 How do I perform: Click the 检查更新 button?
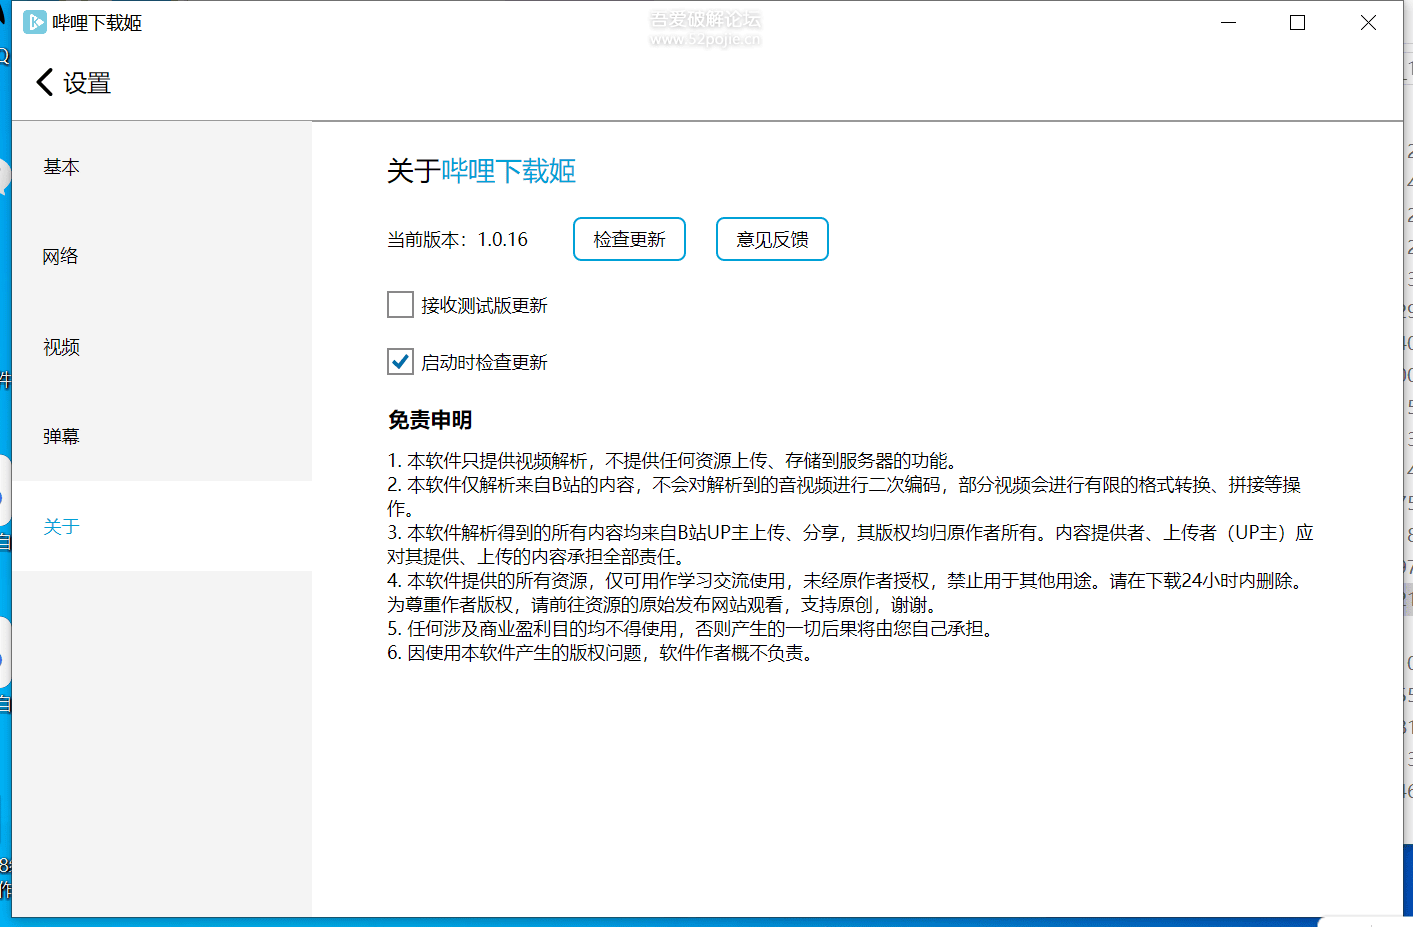pyautogui.click(x=629, y=239)
